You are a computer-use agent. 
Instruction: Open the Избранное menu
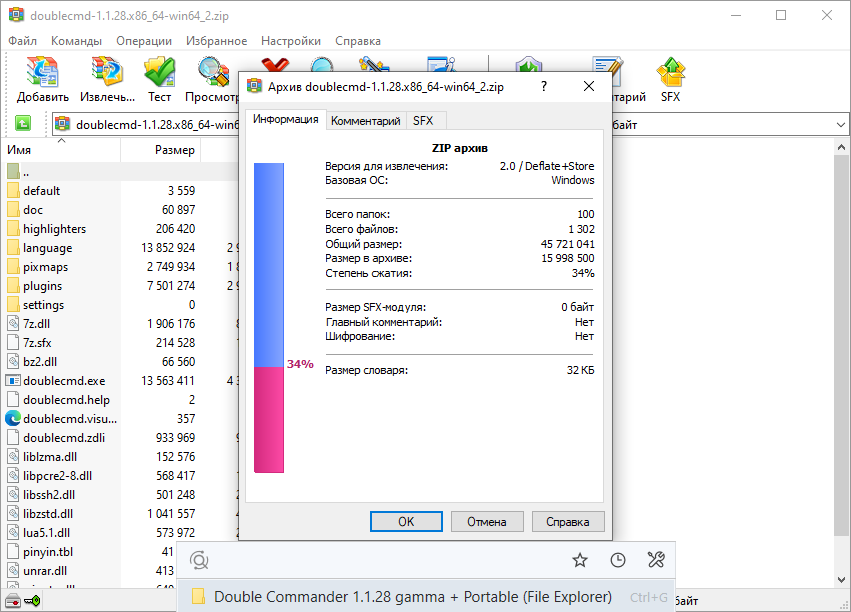(217, 41)
